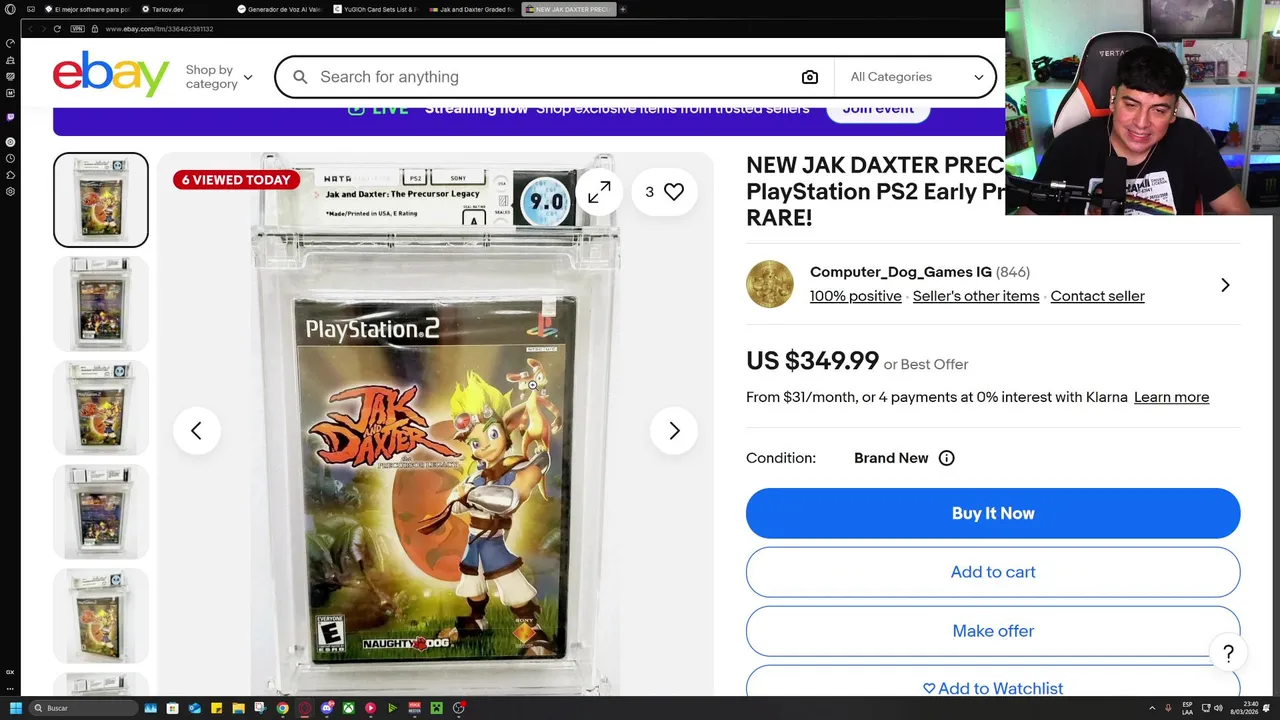Click ESP LAA language indicator in tray

(x=1187, y=708)
